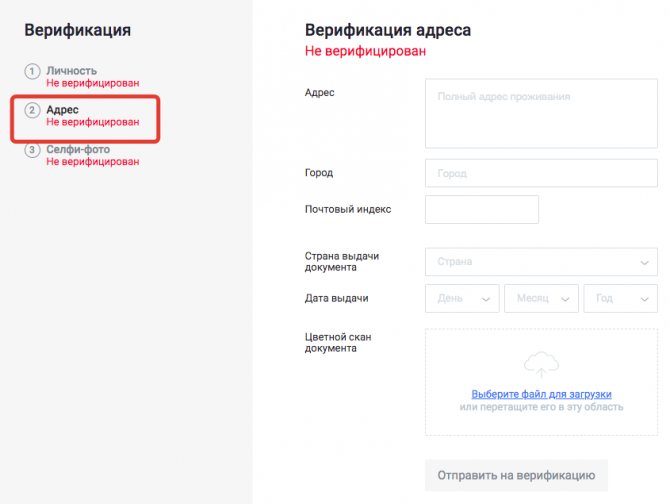This screenshot has height=504, width=670.
Task: Click the step 2 circle icon
Action: [32, 109]
